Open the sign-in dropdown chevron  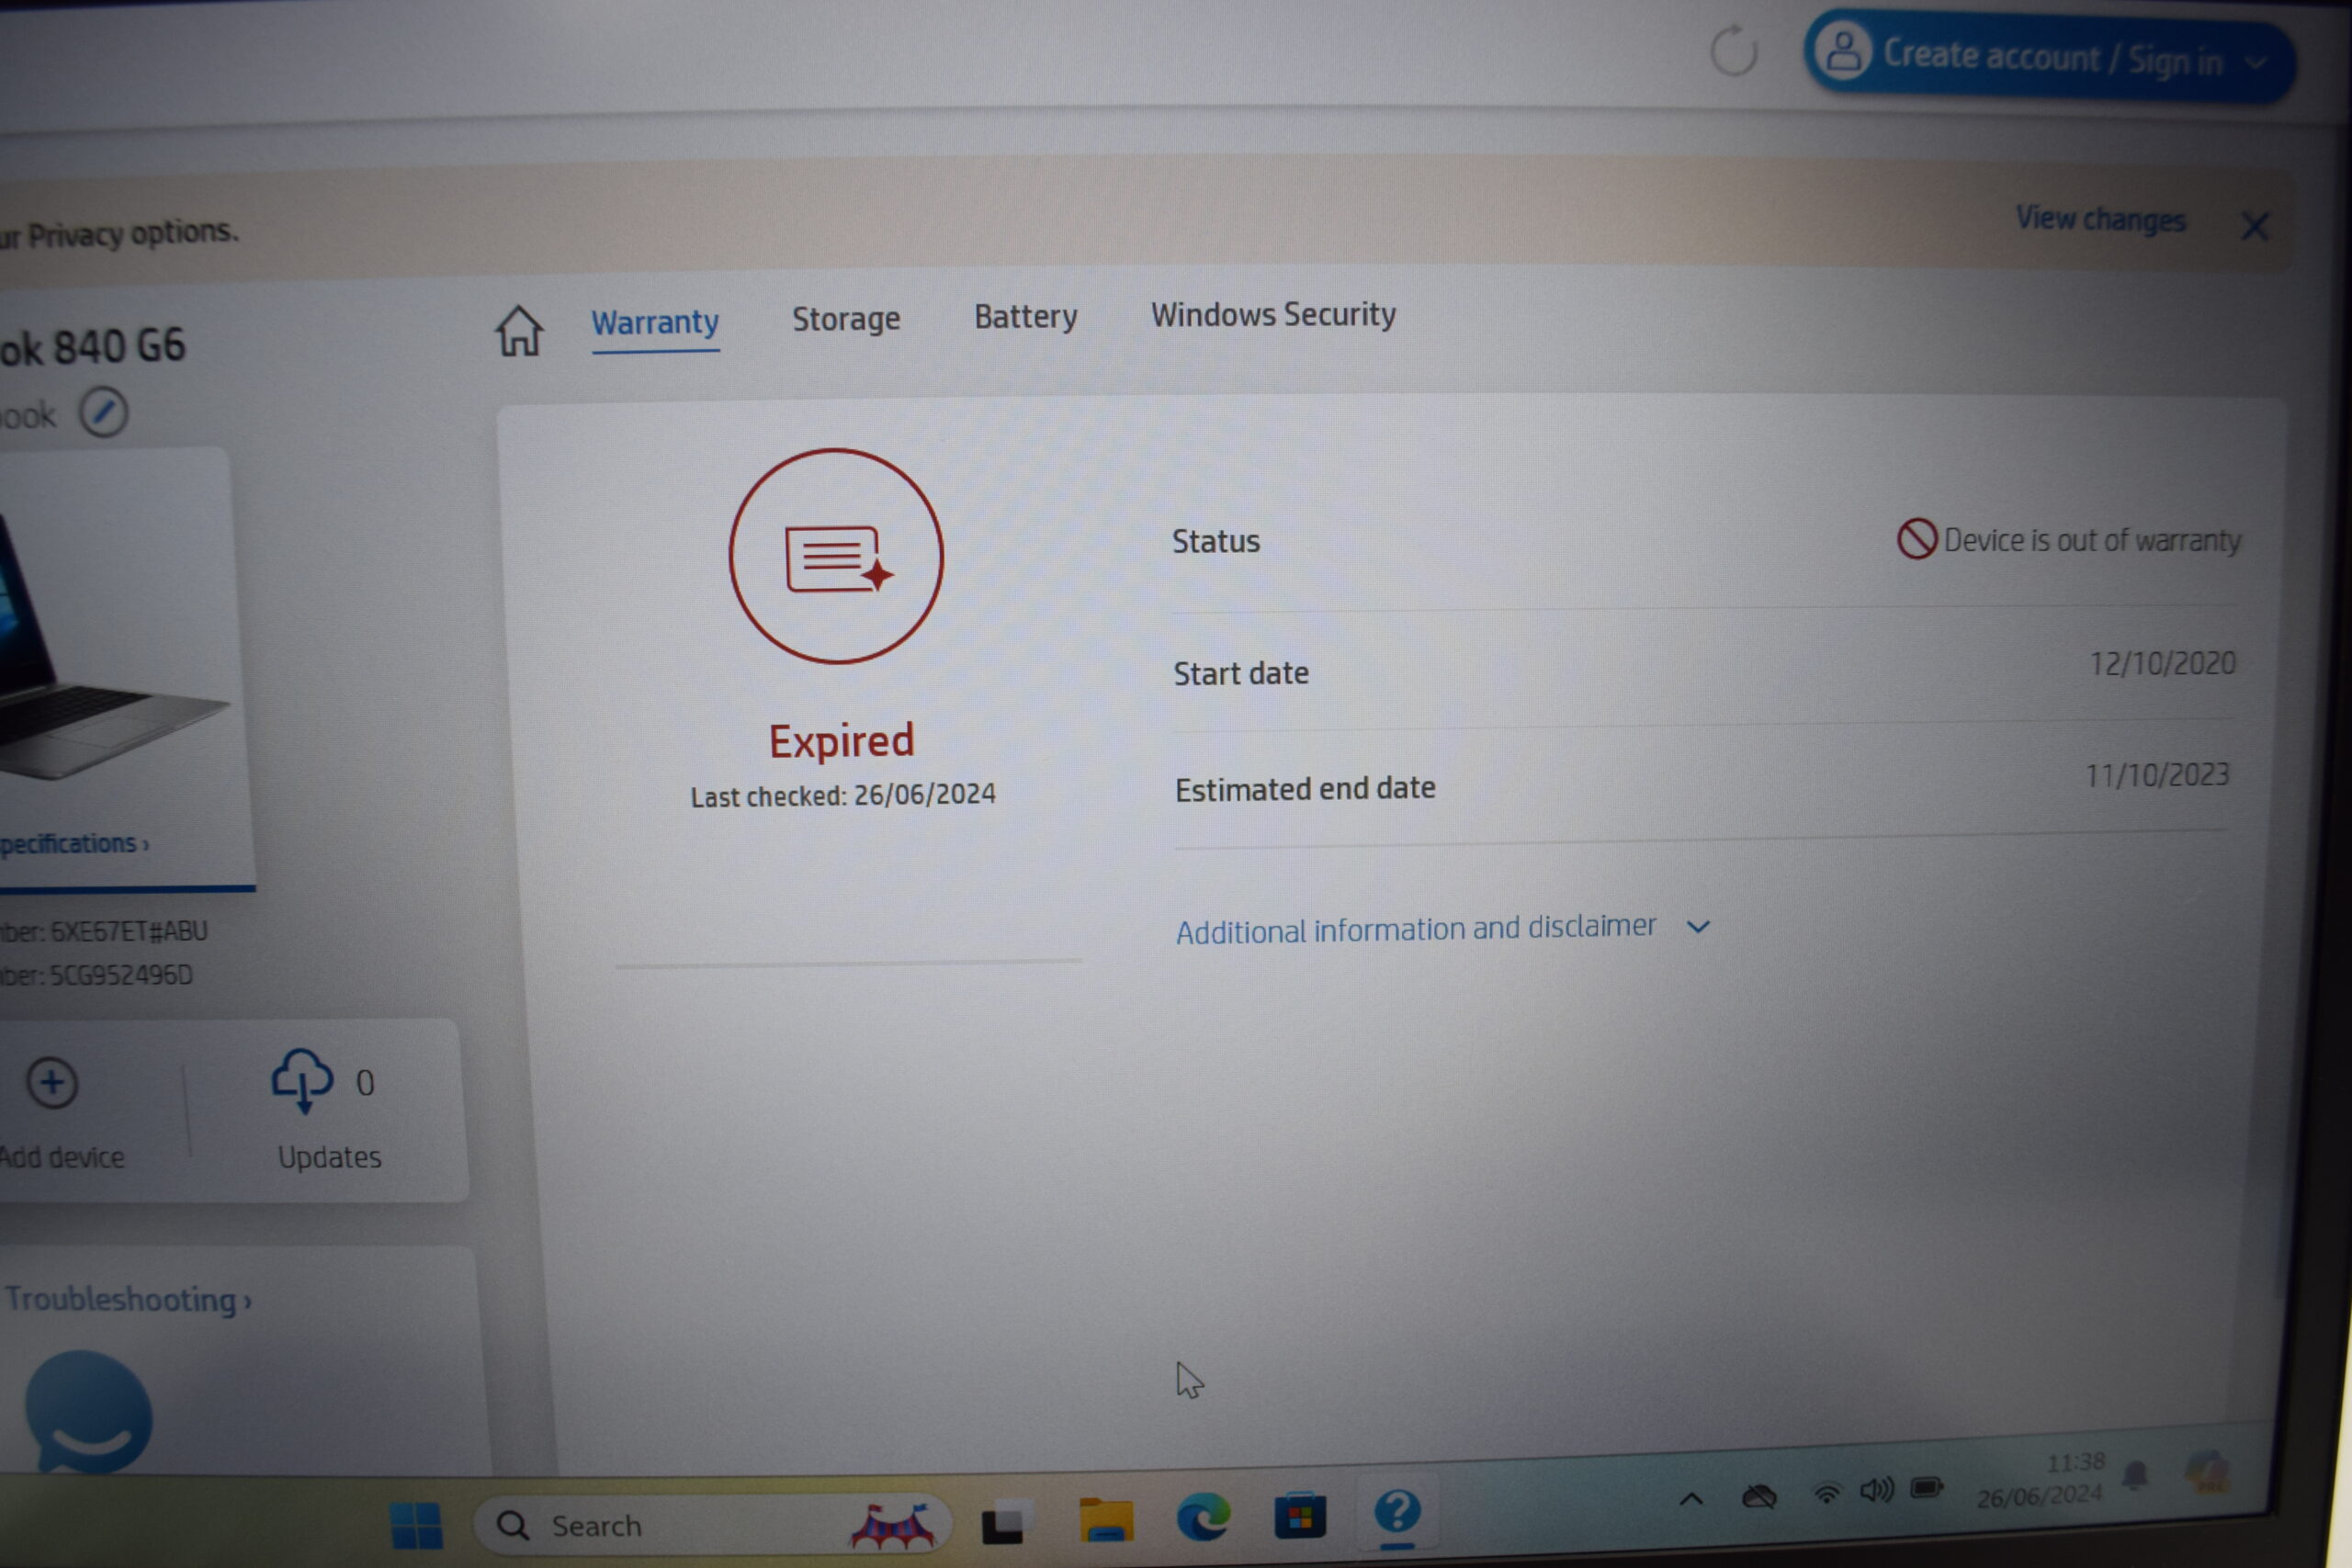pos(2256,62)
